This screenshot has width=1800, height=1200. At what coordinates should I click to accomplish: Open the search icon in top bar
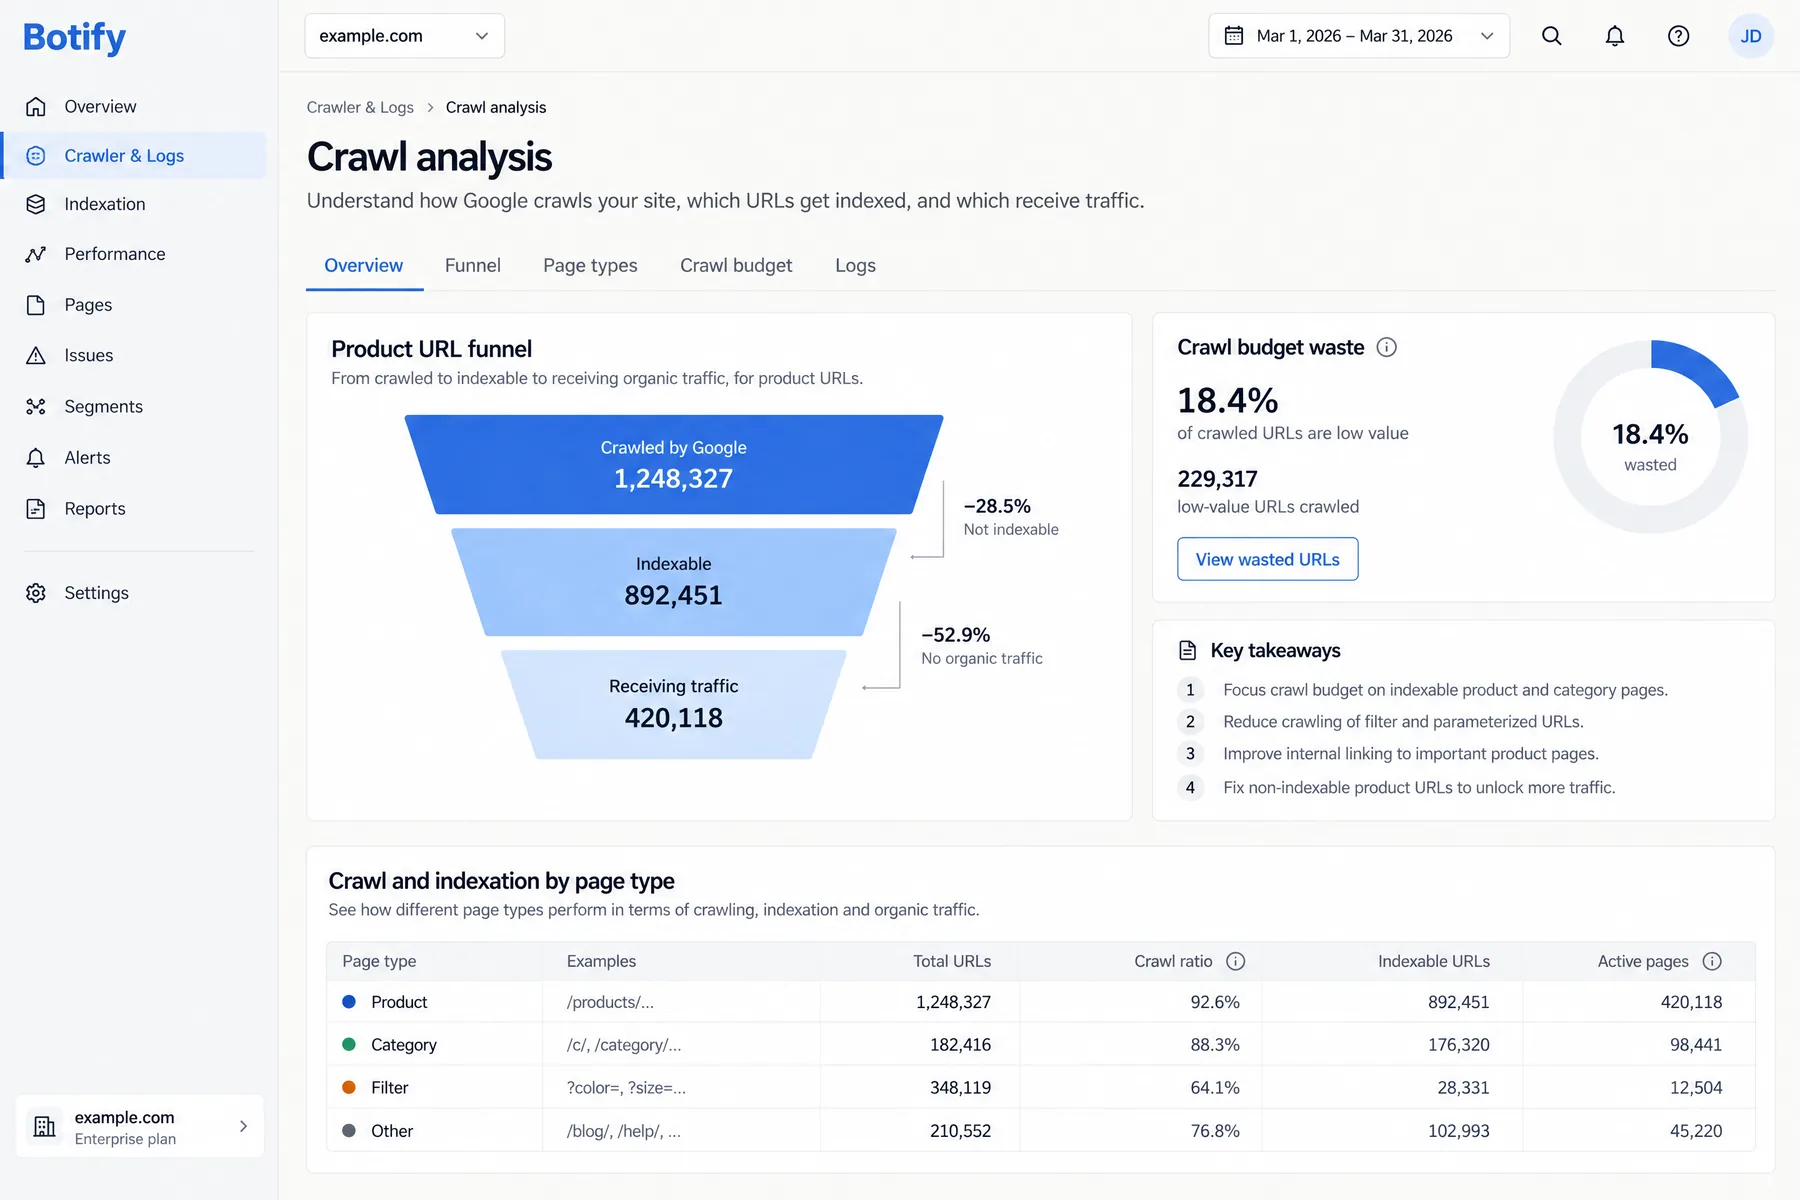point(1551,36)
